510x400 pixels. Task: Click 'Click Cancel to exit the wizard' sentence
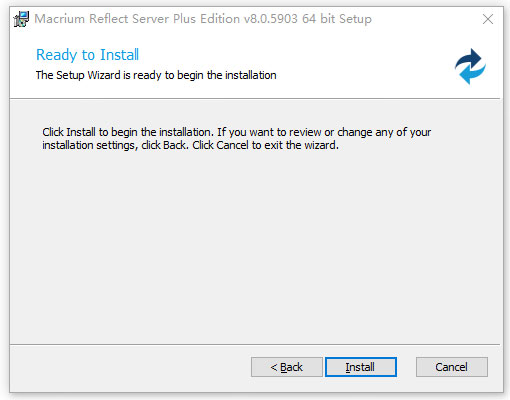pyautogui.click(x=265, y=145)
